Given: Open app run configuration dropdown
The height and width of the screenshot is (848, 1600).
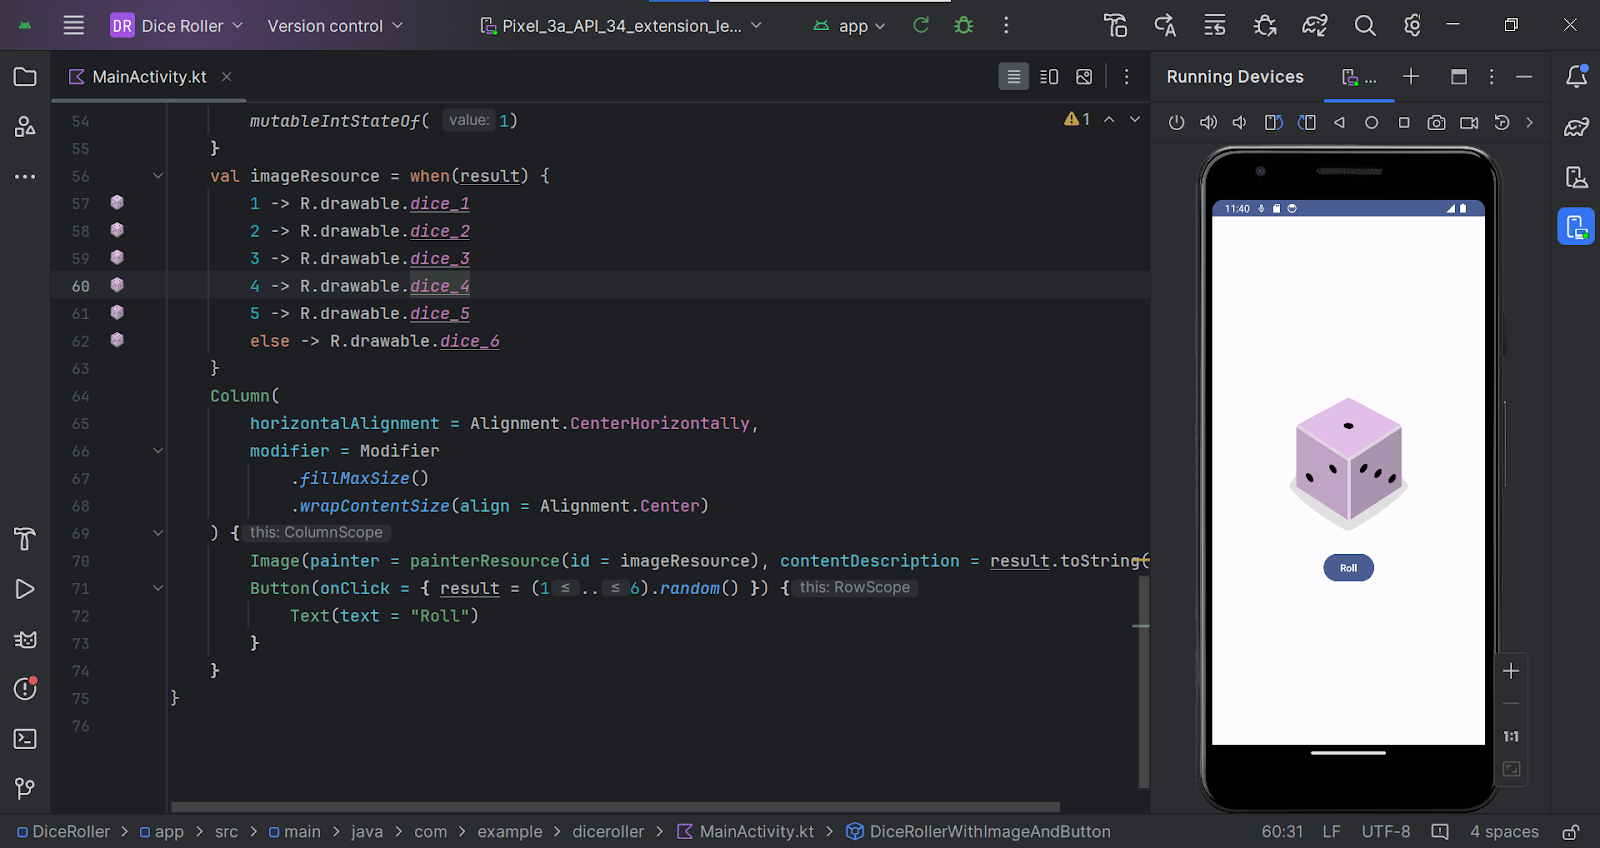Looking at the screenshot, I should 850,26.
